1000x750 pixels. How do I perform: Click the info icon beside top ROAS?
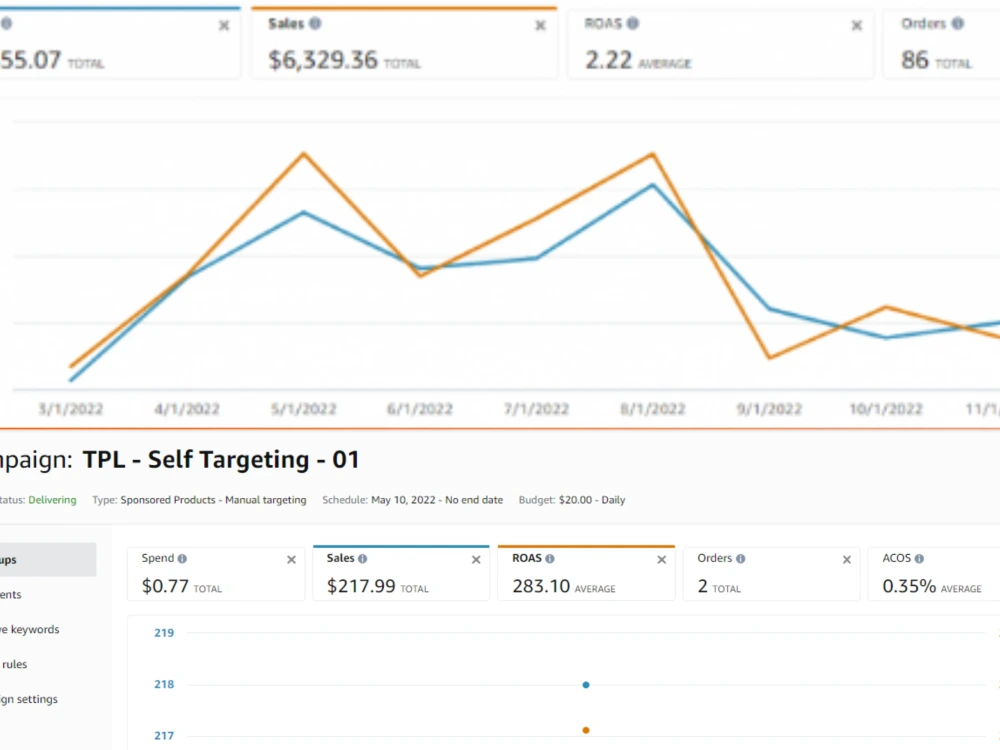click(633, 24)
